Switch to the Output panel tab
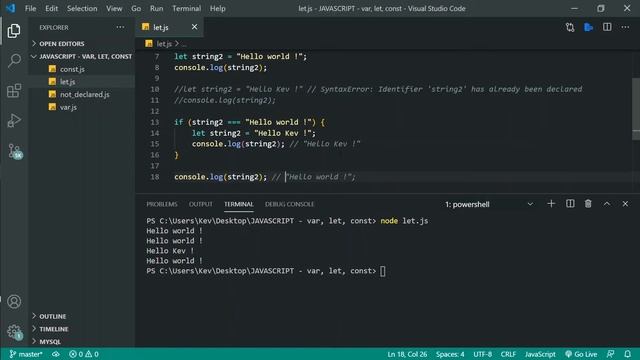Screen dimensions: 640x360 (x=200, y=204)
